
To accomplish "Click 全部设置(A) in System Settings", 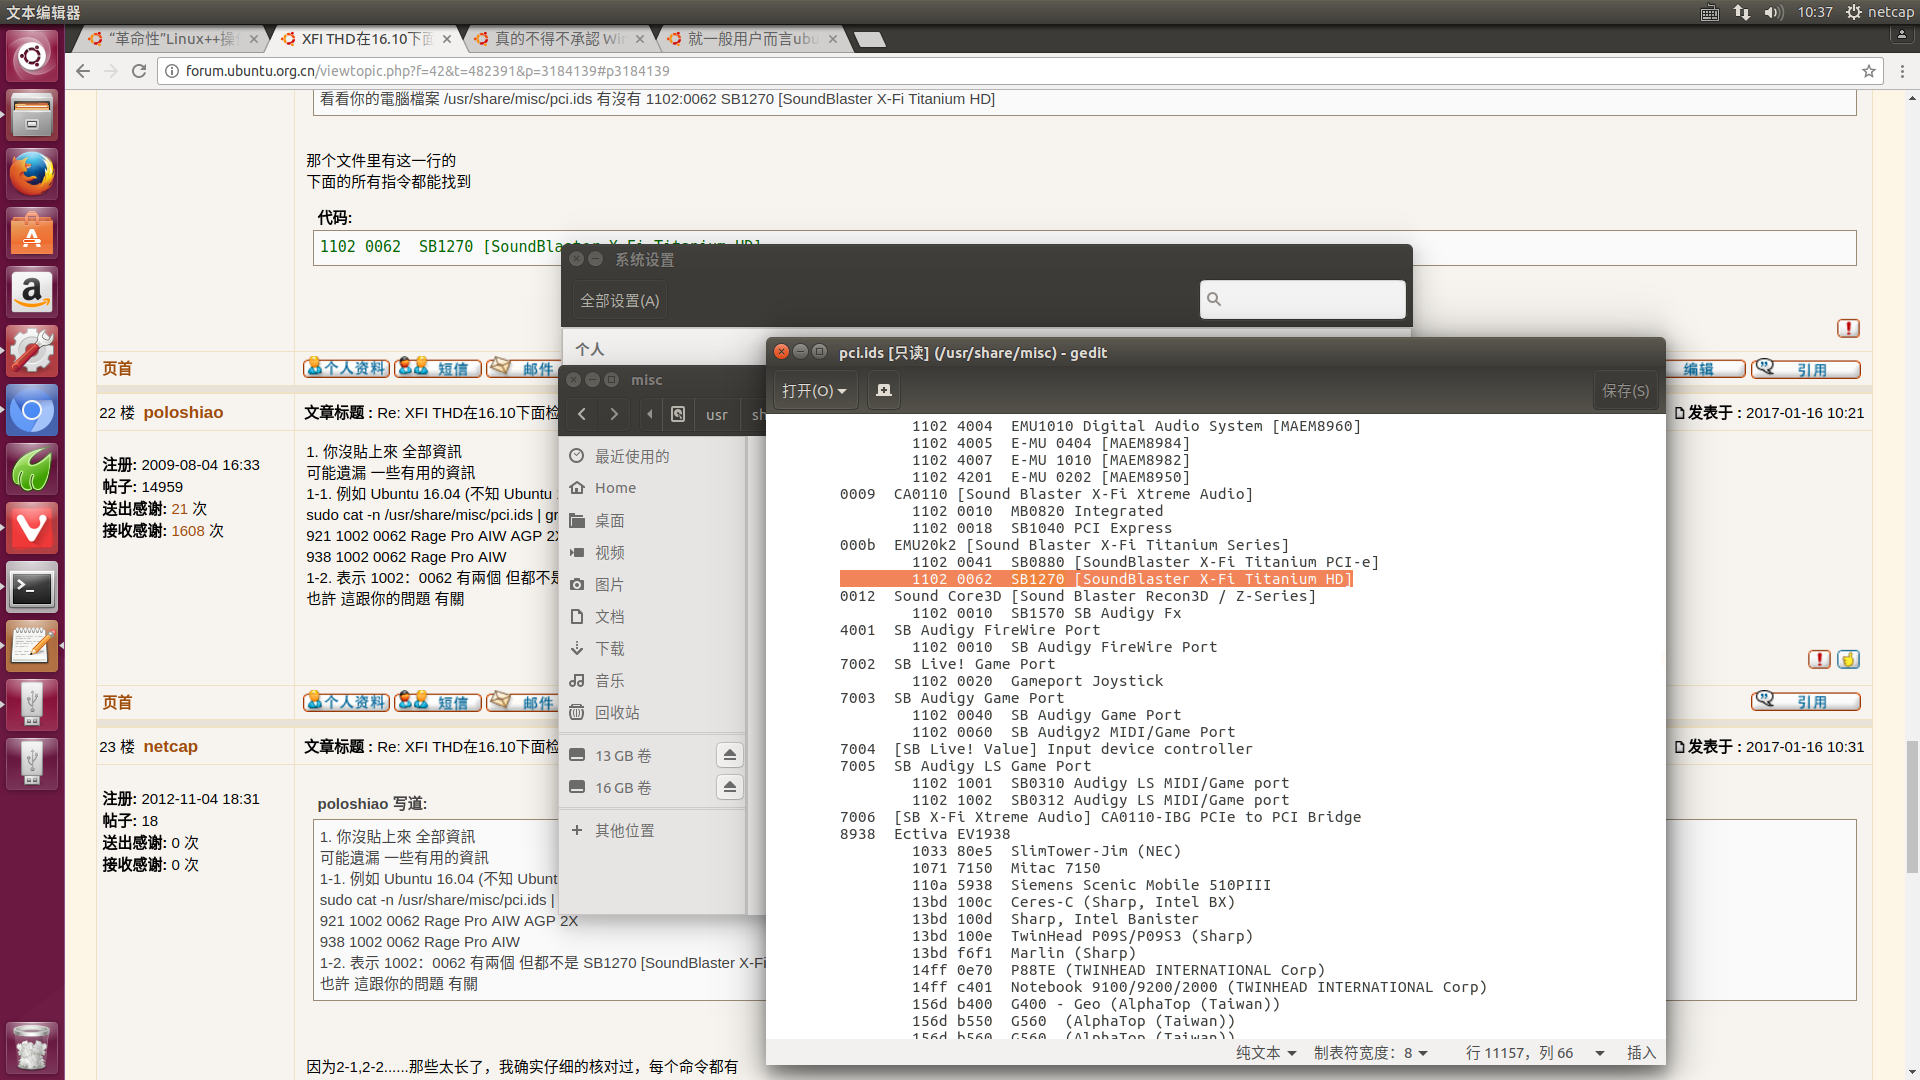I will [620, 300].
